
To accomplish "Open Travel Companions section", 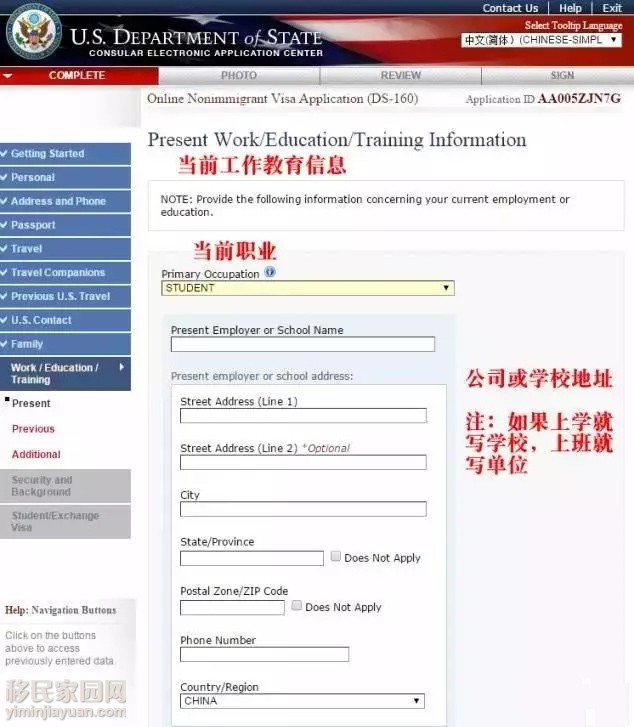I will (65, 273).
